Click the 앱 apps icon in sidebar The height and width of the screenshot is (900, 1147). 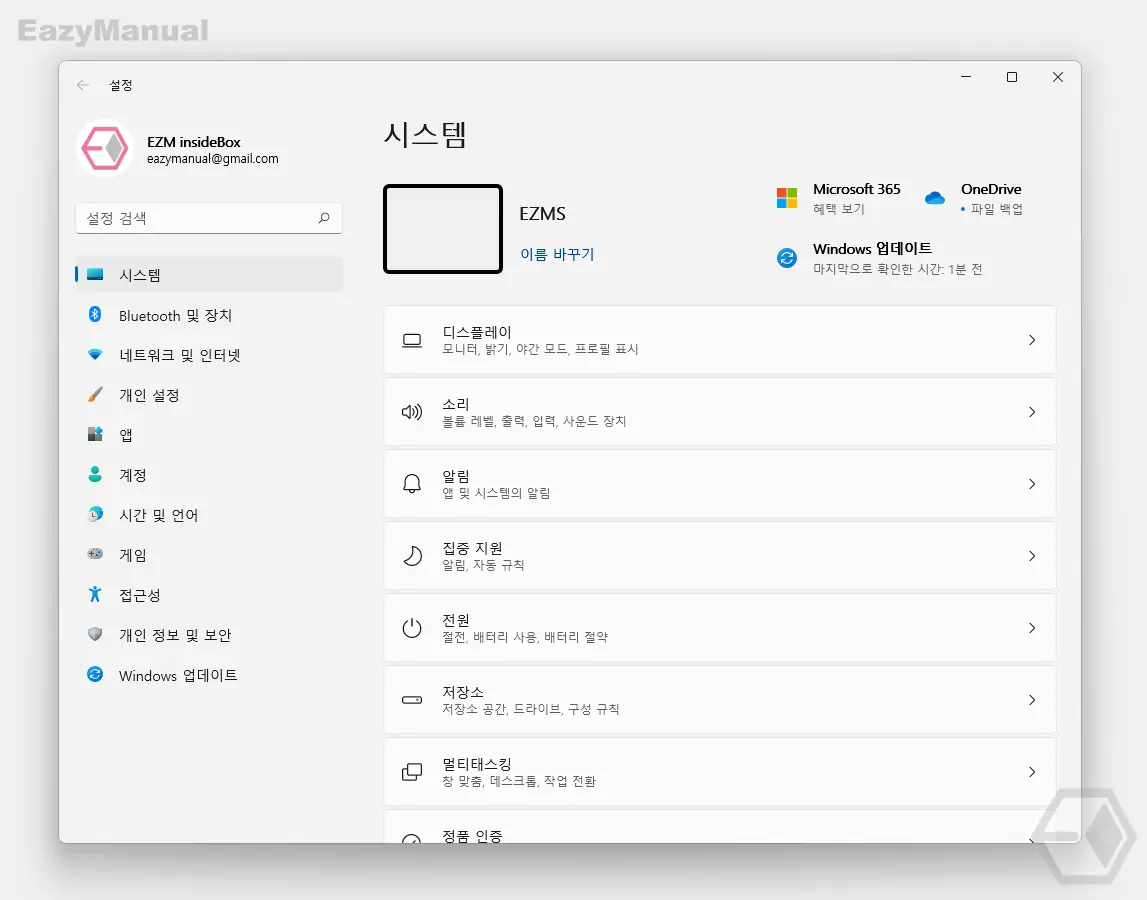95,435
